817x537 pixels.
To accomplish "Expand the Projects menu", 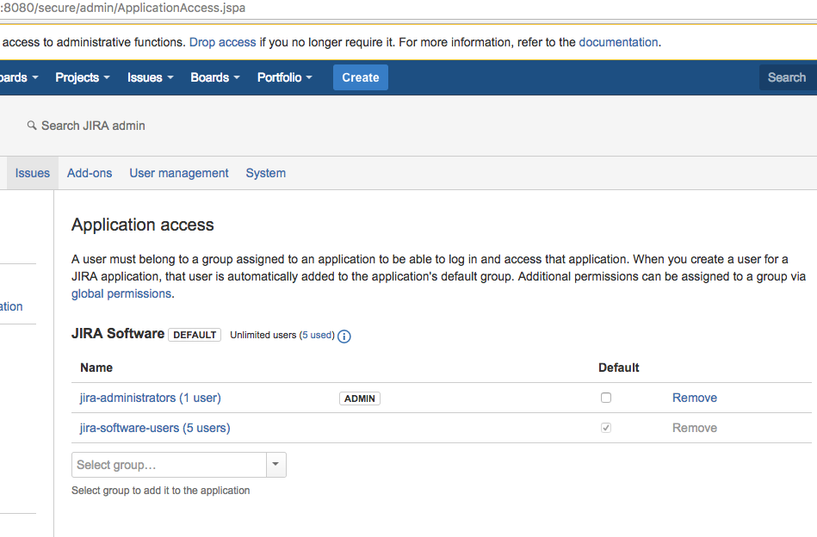I will tap(82, 78).
